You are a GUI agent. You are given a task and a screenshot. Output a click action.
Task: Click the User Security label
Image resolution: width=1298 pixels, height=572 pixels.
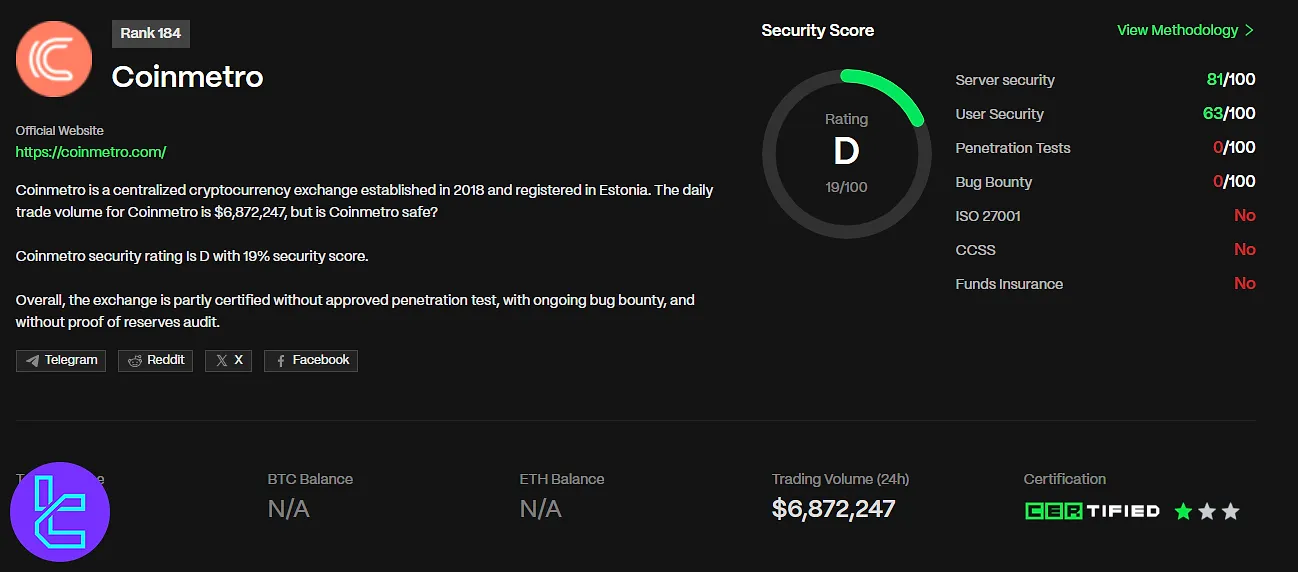coord(999,114)
